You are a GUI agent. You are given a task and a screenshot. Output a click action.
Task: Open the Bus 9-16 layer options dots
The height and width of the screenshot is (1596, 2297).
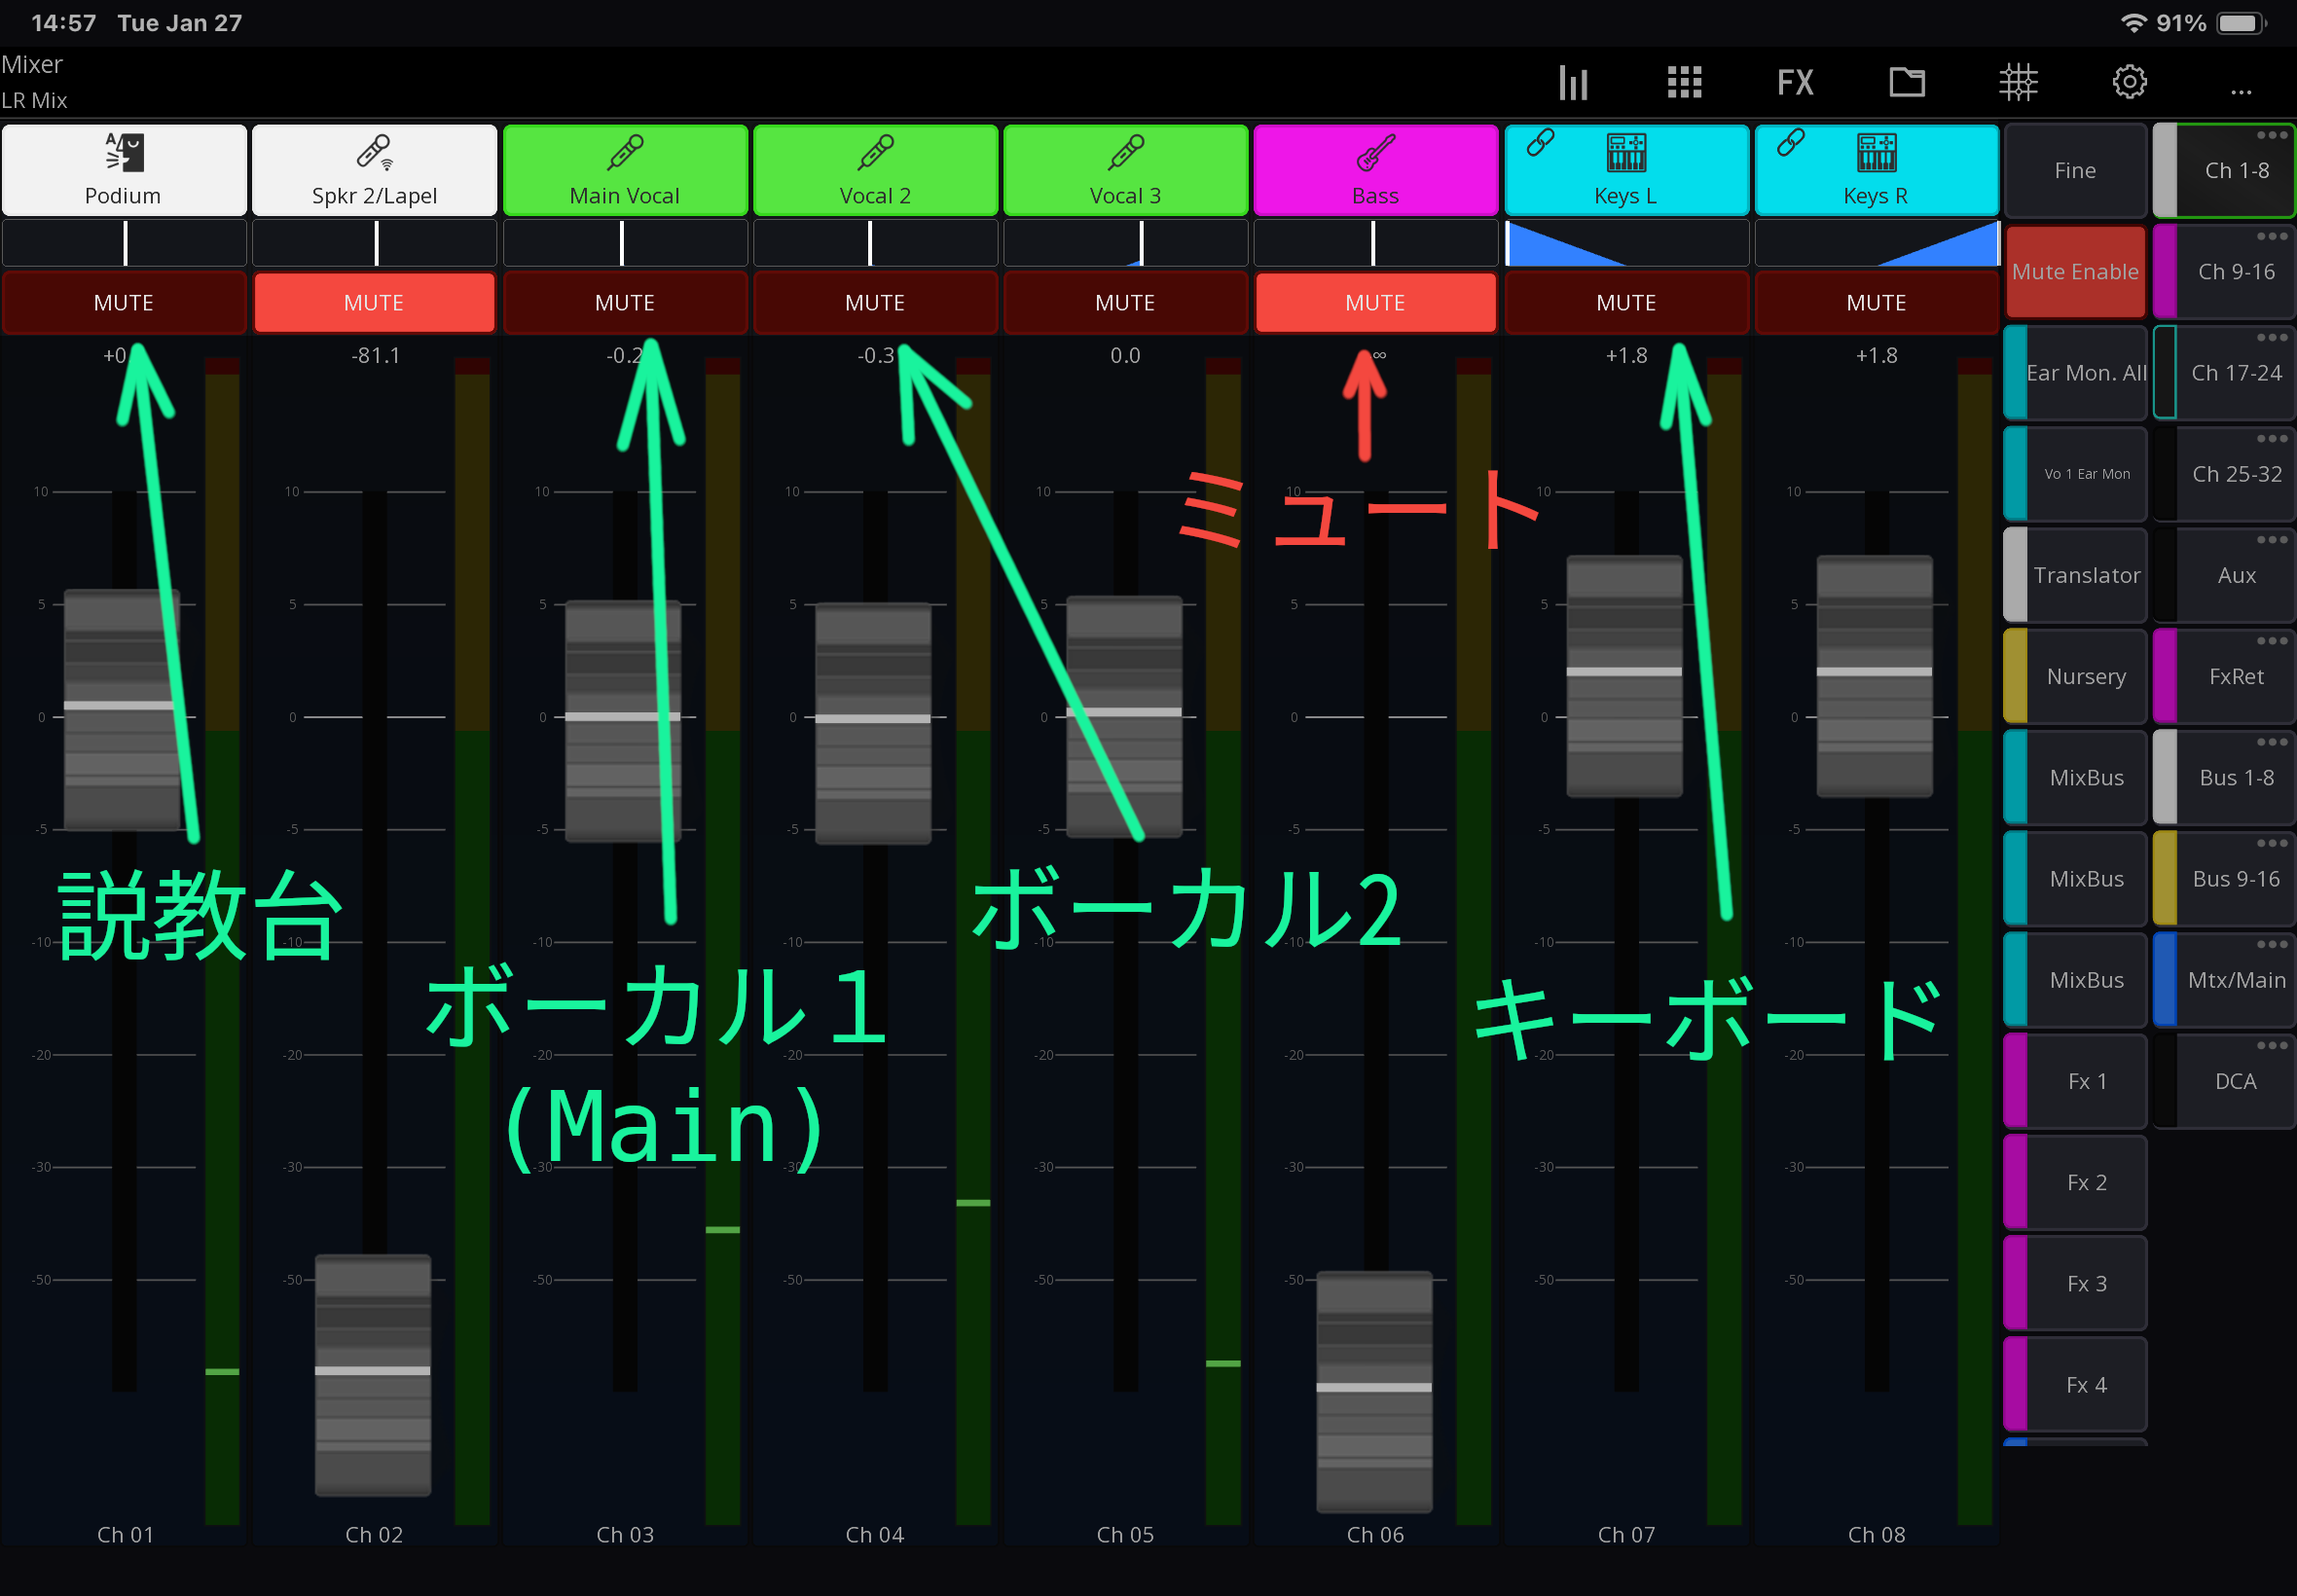point(2271,843)
